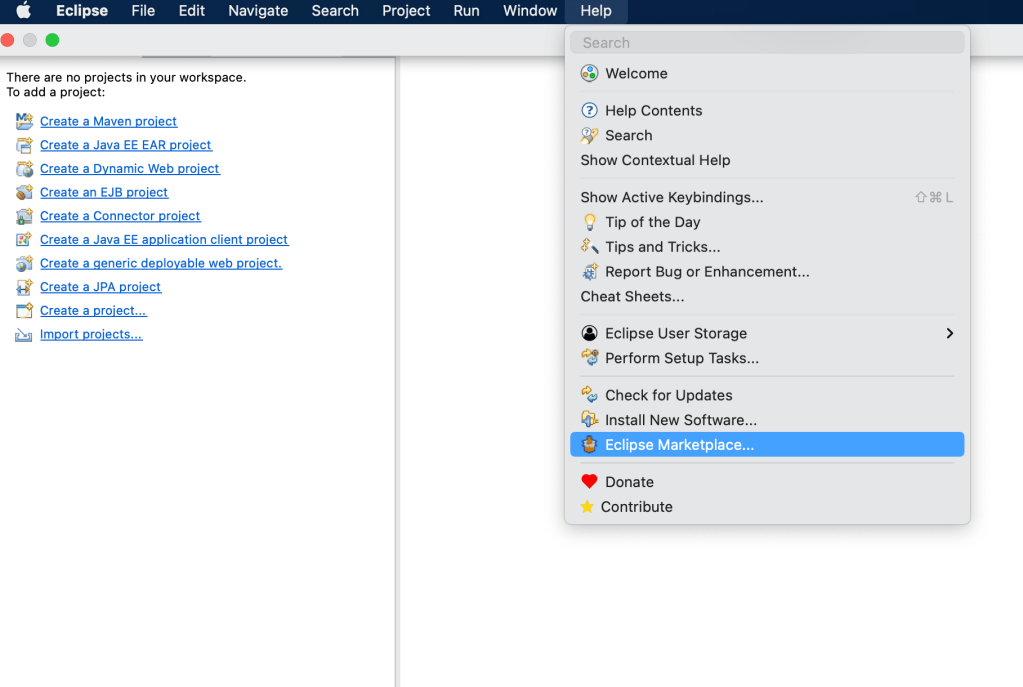This screenshot has width=1023, height=687.
Task: Open the Apple menu
Action: 24,11
